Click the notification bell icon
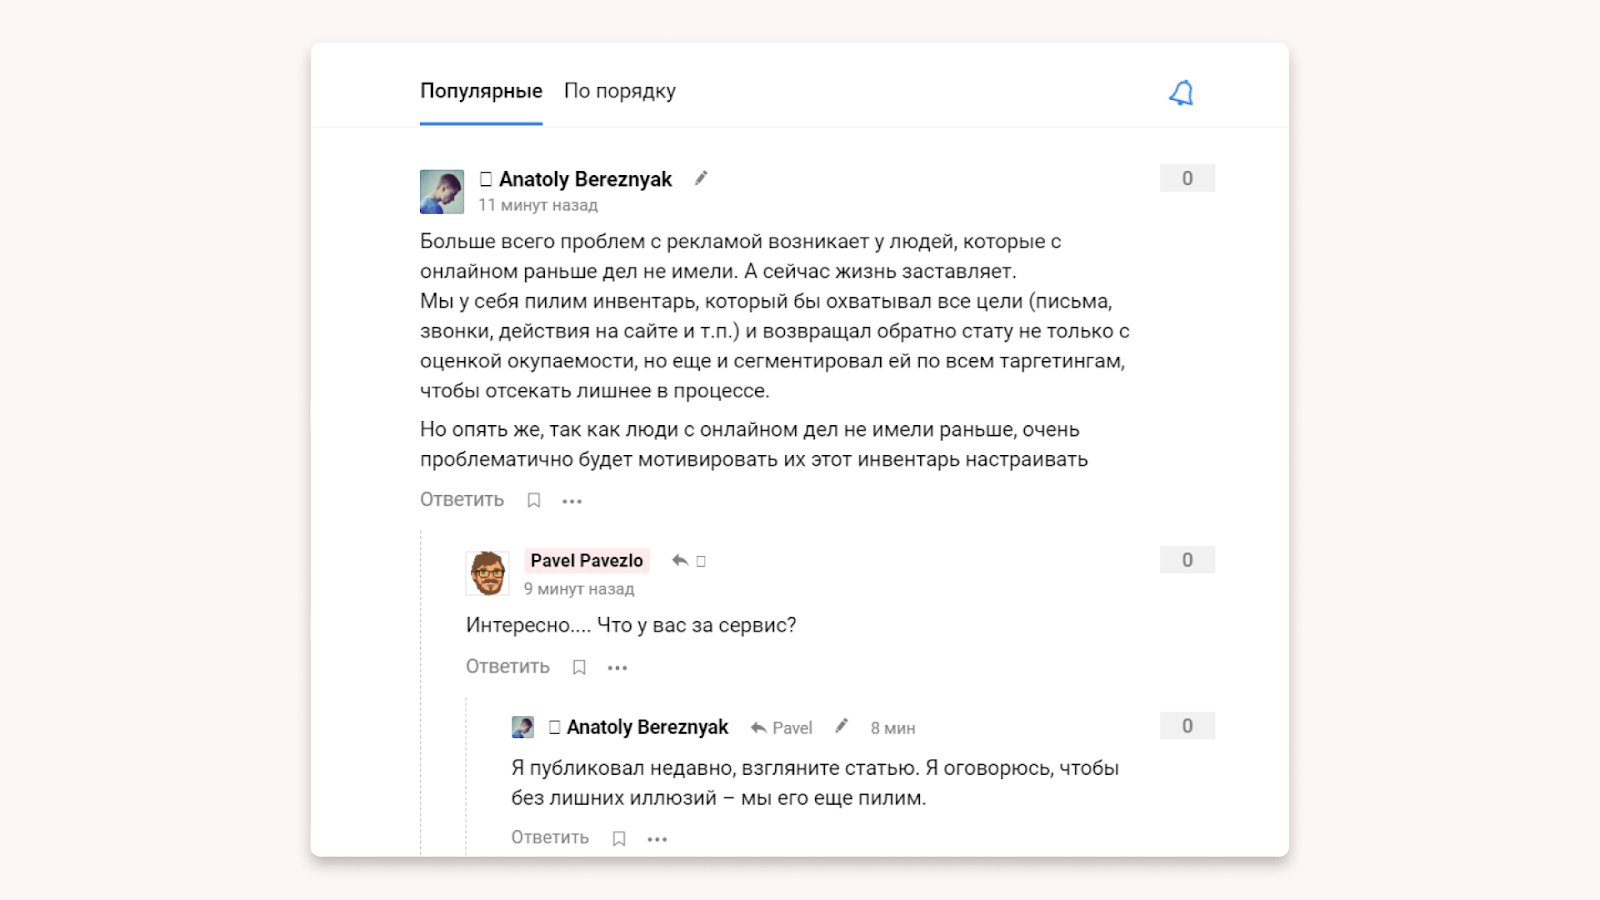The image size is (1600, 900). coord(1181,93)
